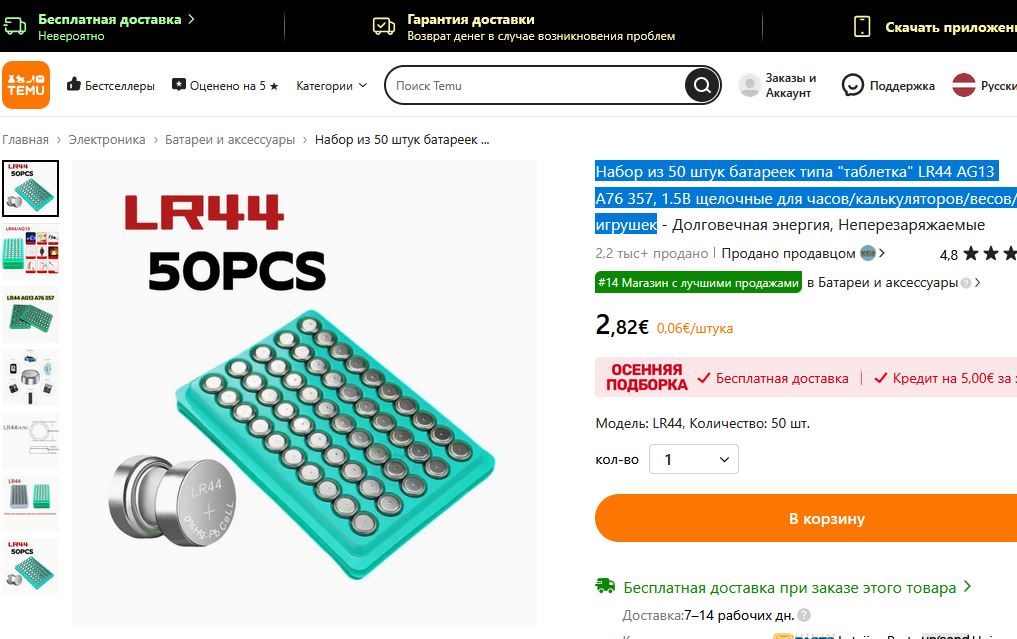Viewport: 1017px width, 639px height.
Task: Open Оценено на 5★ menu item
Action: click(225, 86)
